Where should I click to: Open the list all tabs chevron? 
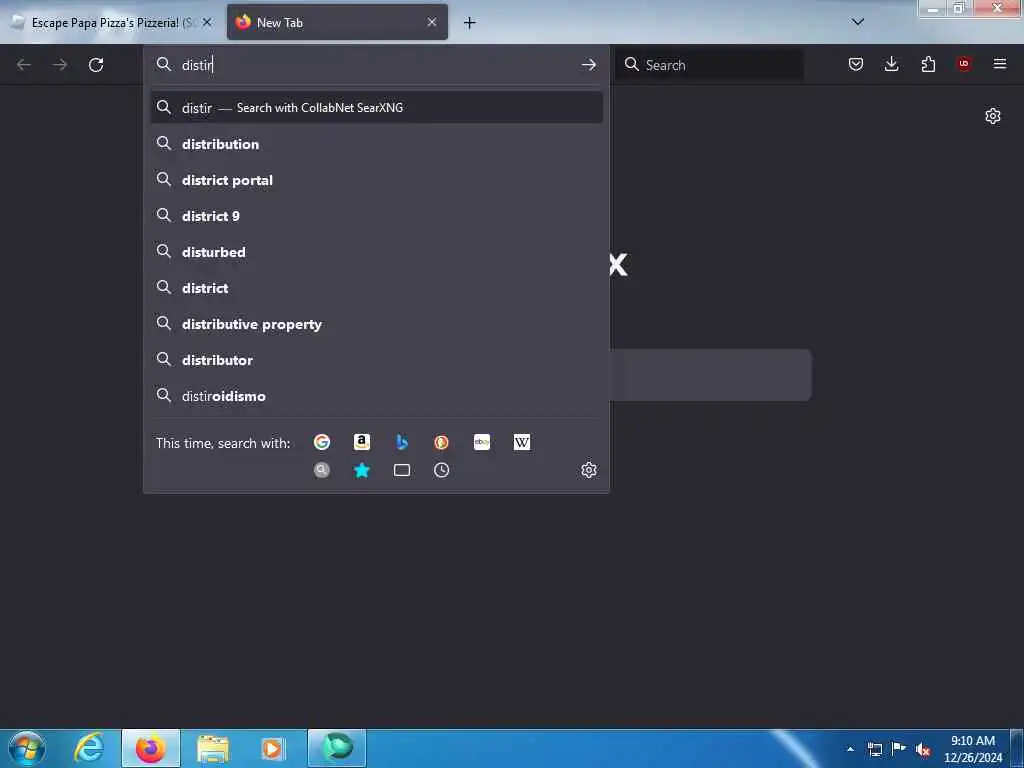857,22
